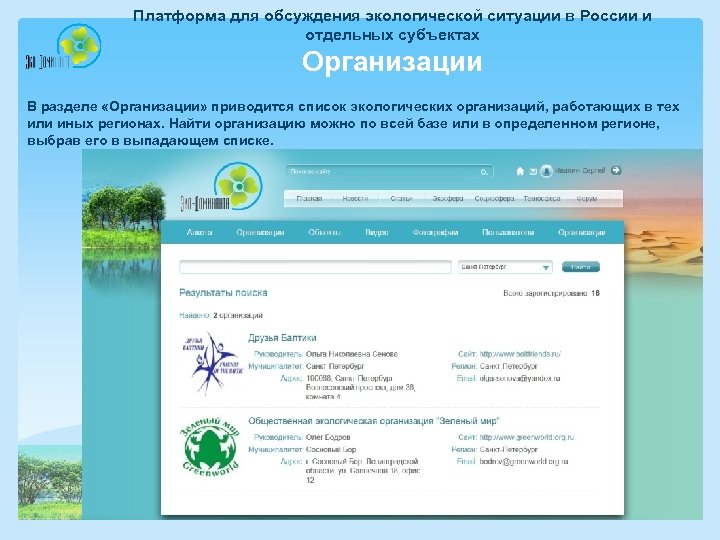Click the Найти search button

(581, 267)
